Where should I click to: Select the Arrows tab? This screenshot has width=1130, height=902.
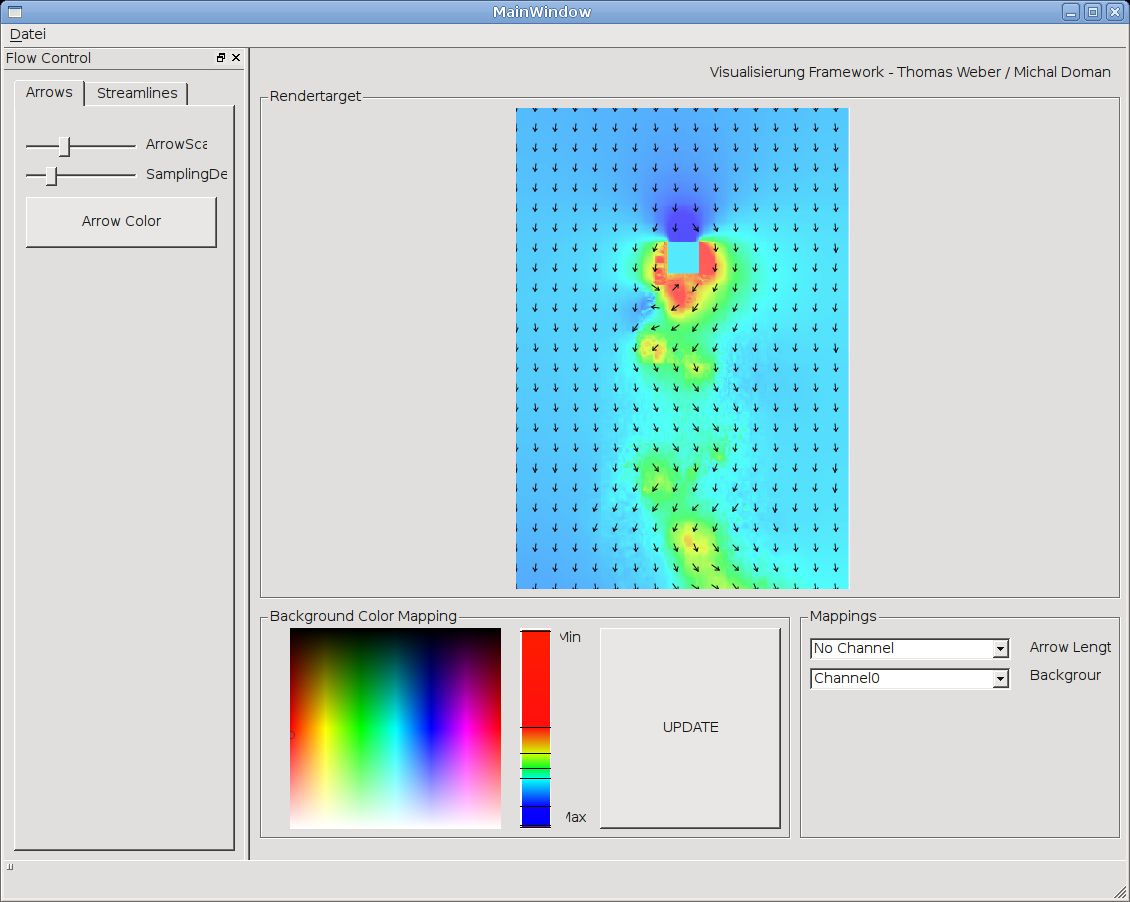(x=49, y=92)
